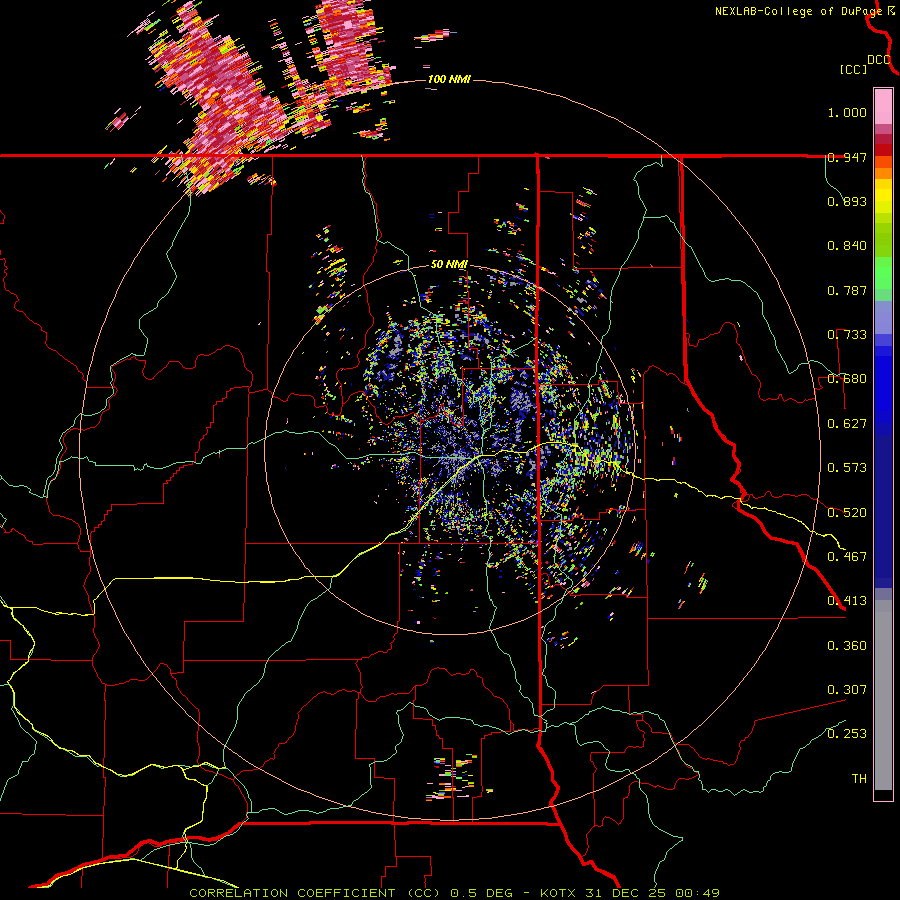Screen dimensions: 900x900
Task: Click the 0.680 legend value
Action: [x=847, y=379]
